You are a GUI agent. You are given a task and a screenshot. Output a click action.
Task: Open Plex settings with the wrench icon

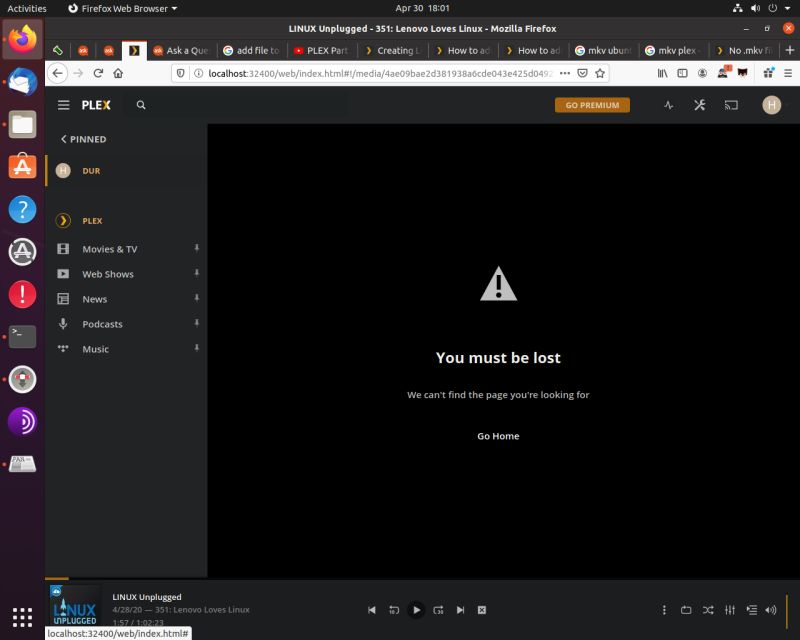click(699, 105)
